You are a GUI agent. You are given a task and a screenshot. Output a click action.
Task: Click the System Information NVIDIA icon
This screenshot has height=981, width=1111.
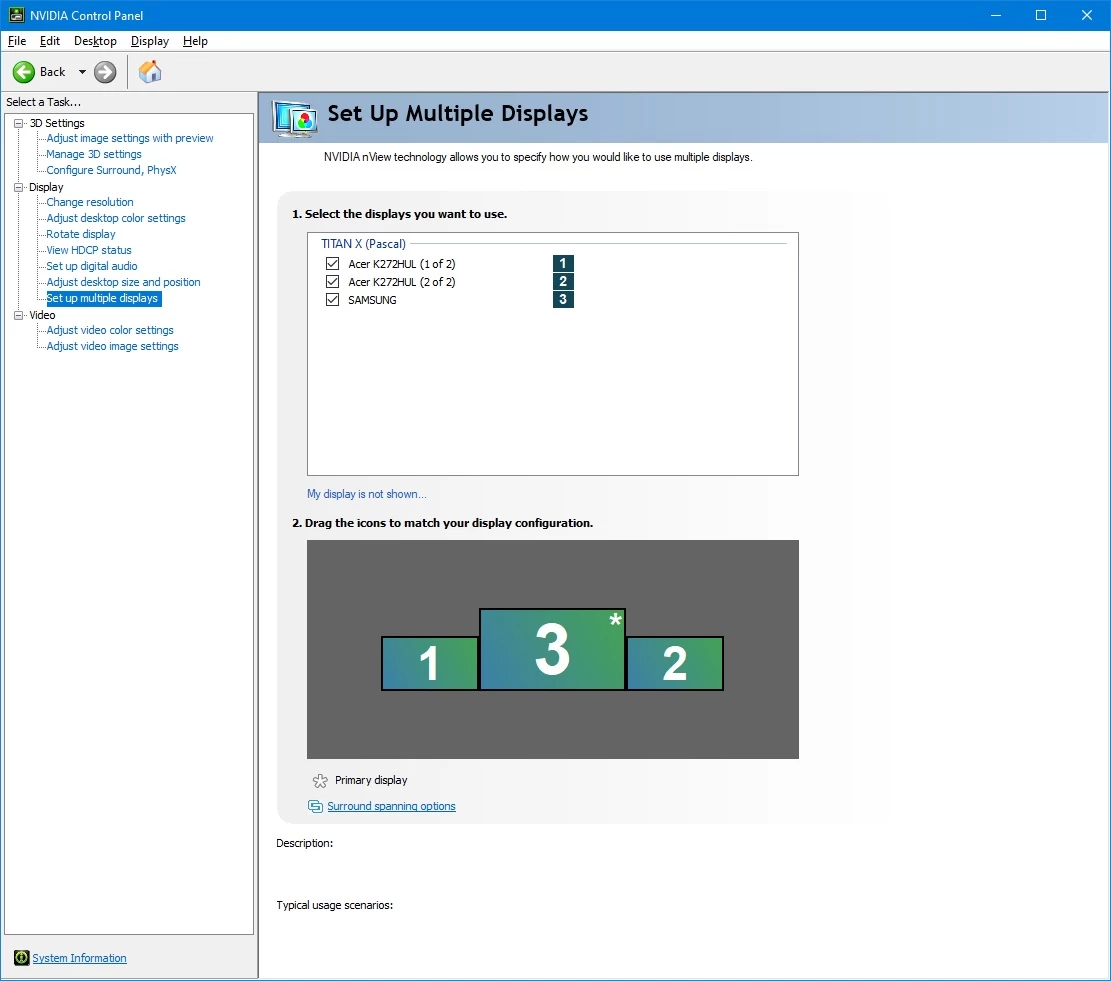coord(21,958)
